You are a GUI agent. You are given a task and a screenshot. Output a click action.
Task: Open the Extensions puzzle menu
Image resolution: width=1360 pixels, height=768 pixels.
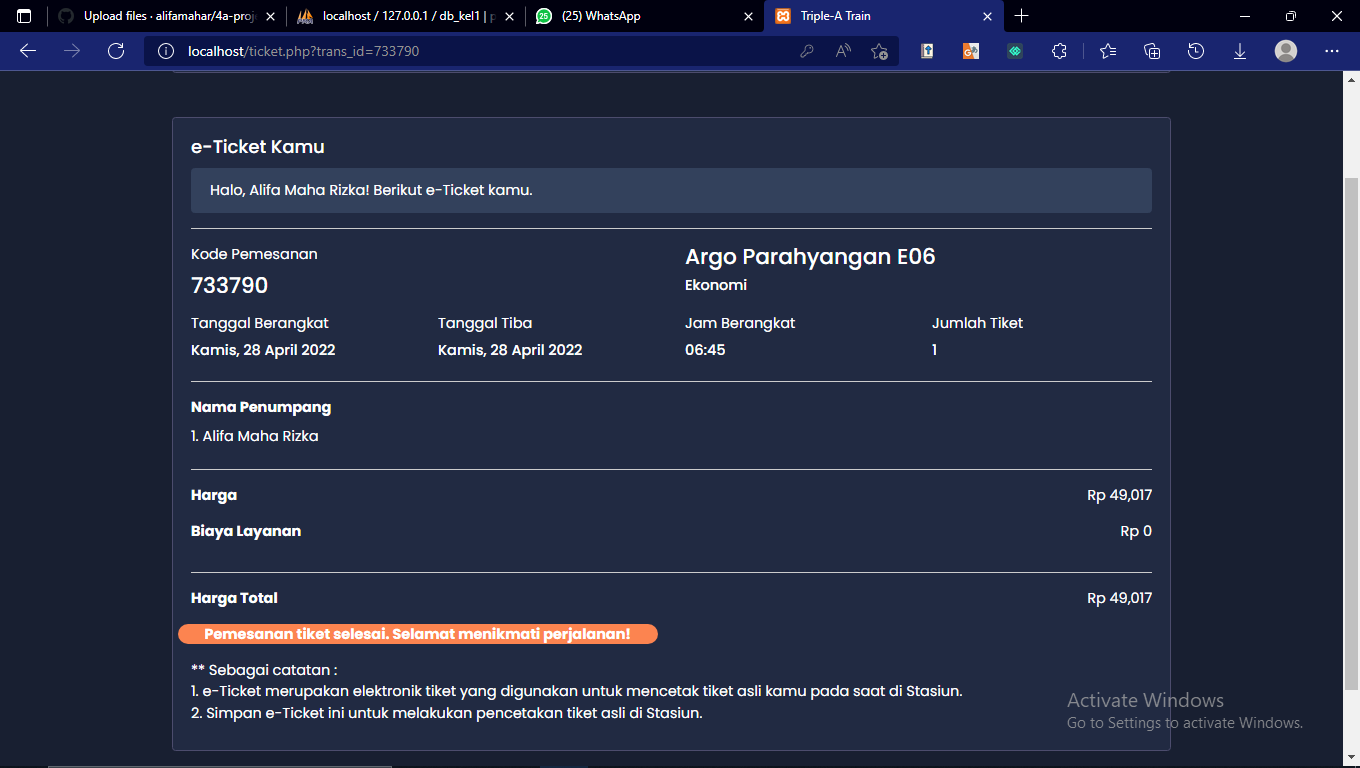[1059, 50]
